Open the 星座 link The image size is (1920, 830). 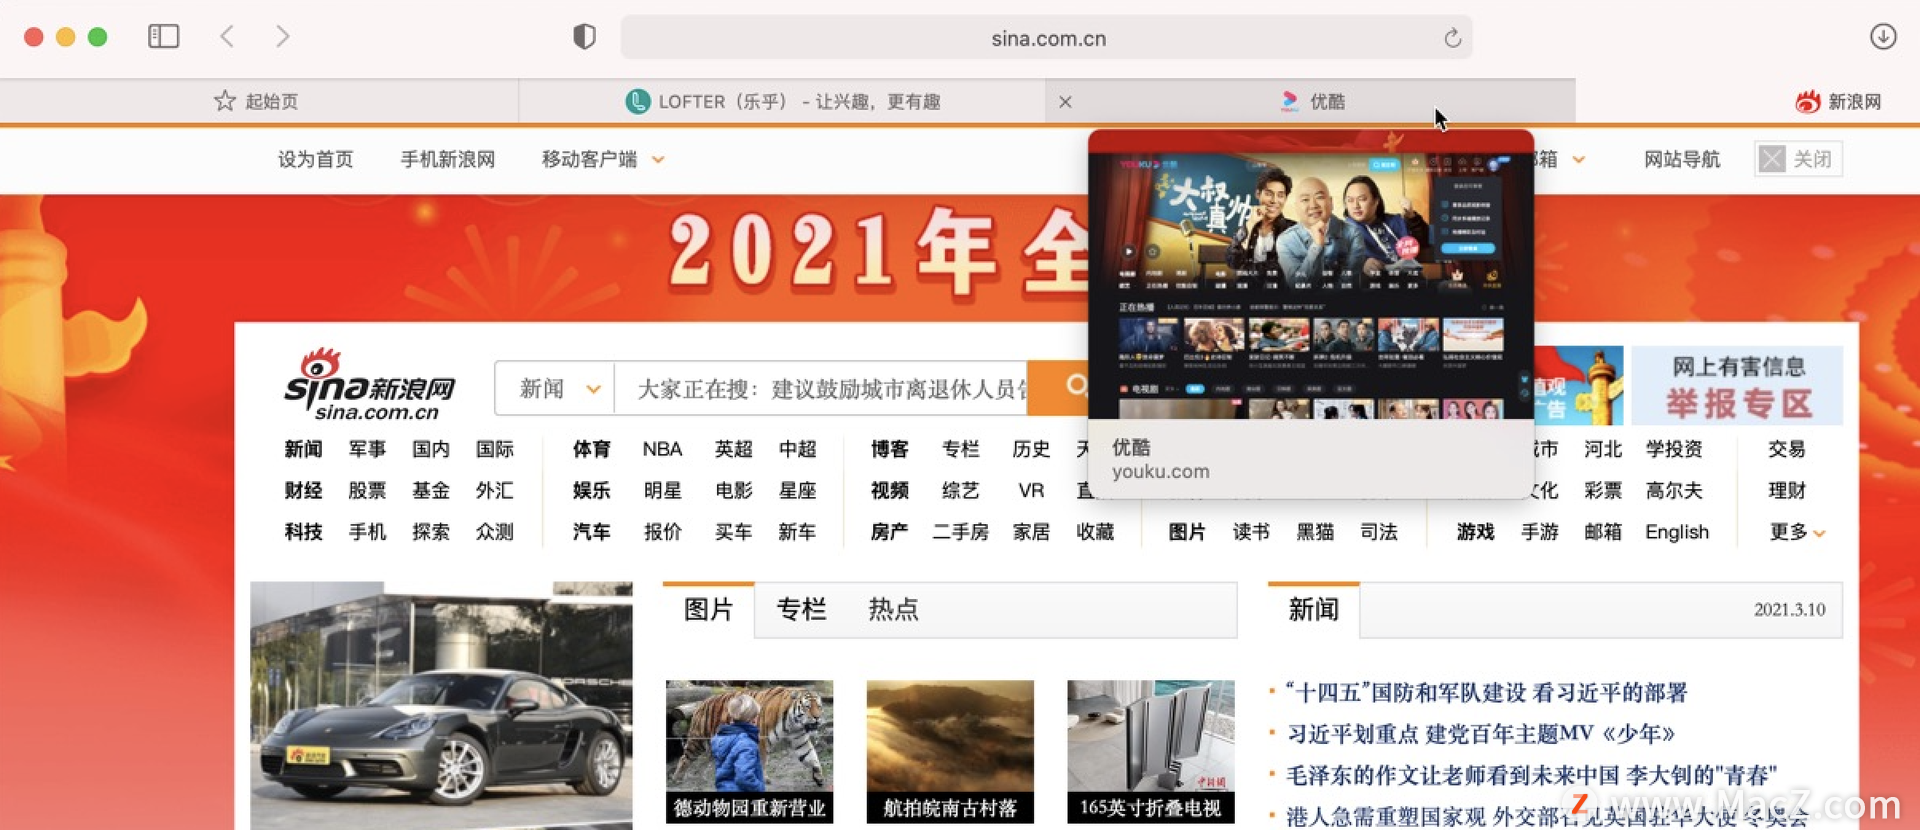pos(797,490)
